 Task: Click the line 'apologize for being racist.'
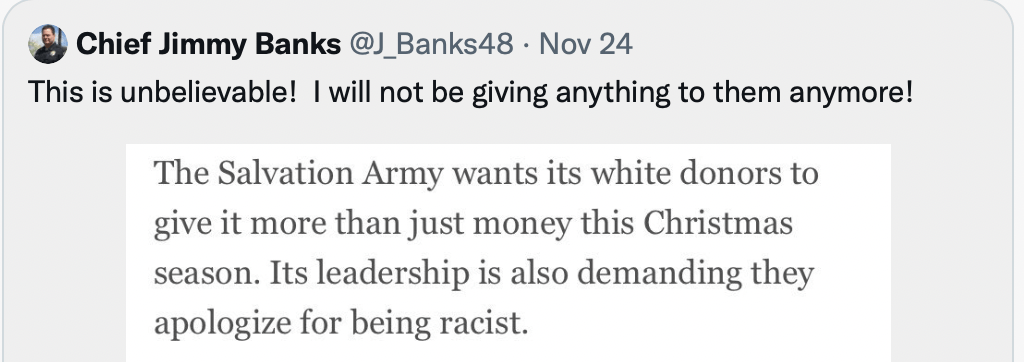(340, 323)
